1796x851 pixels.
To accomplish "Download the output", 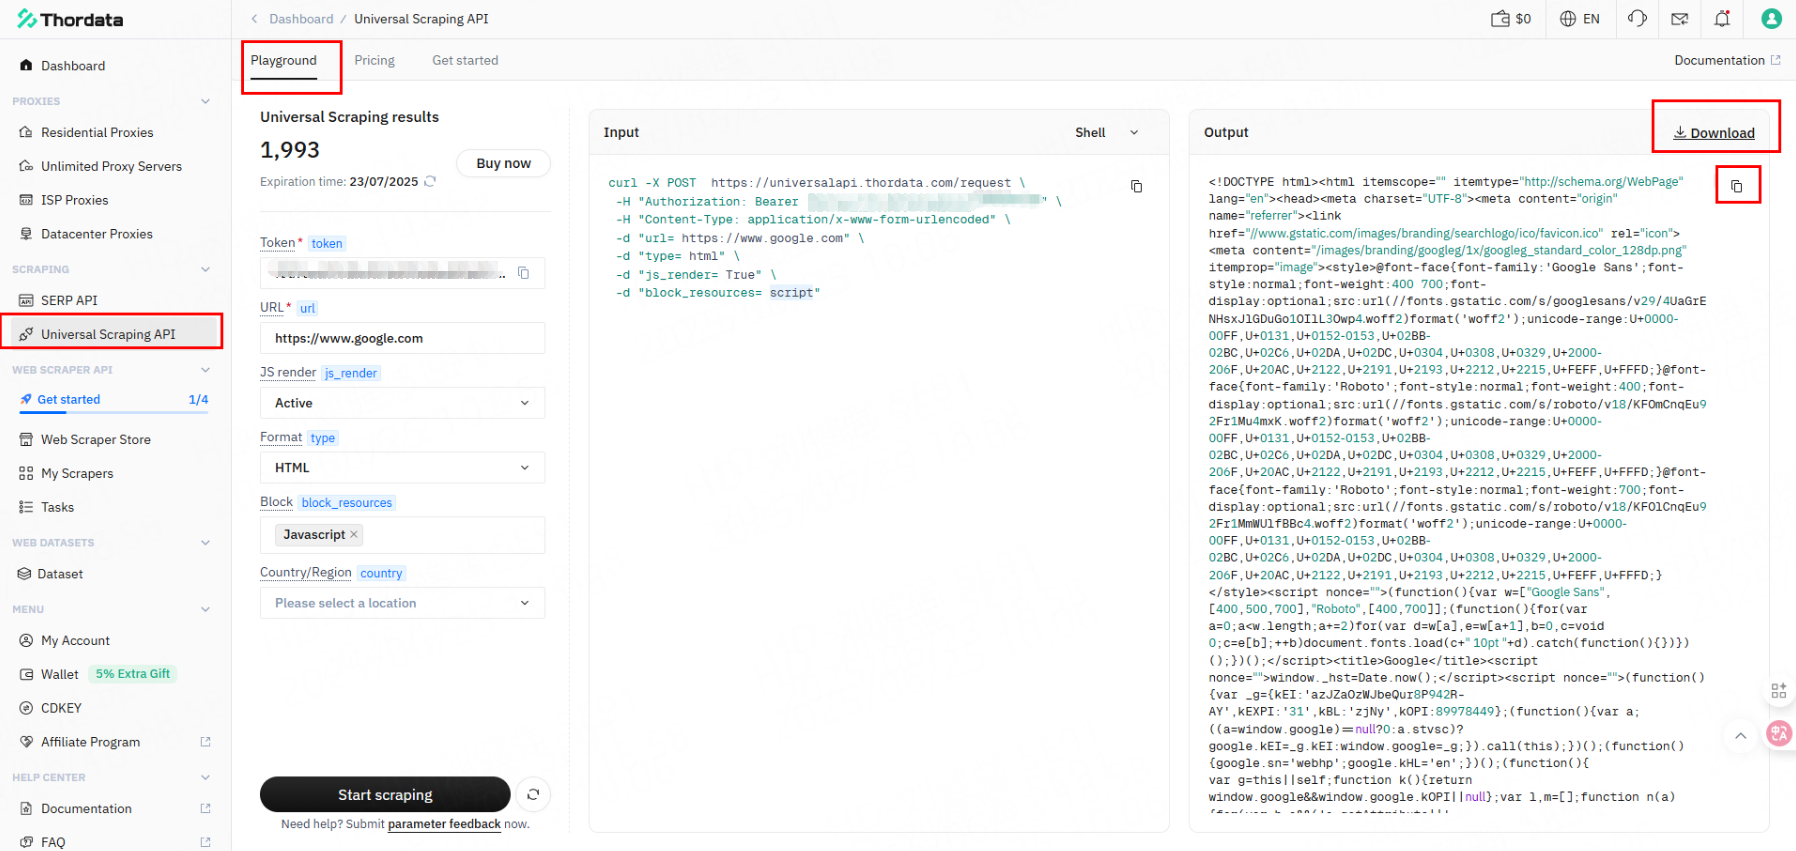I will click(x=1714, y=133).
